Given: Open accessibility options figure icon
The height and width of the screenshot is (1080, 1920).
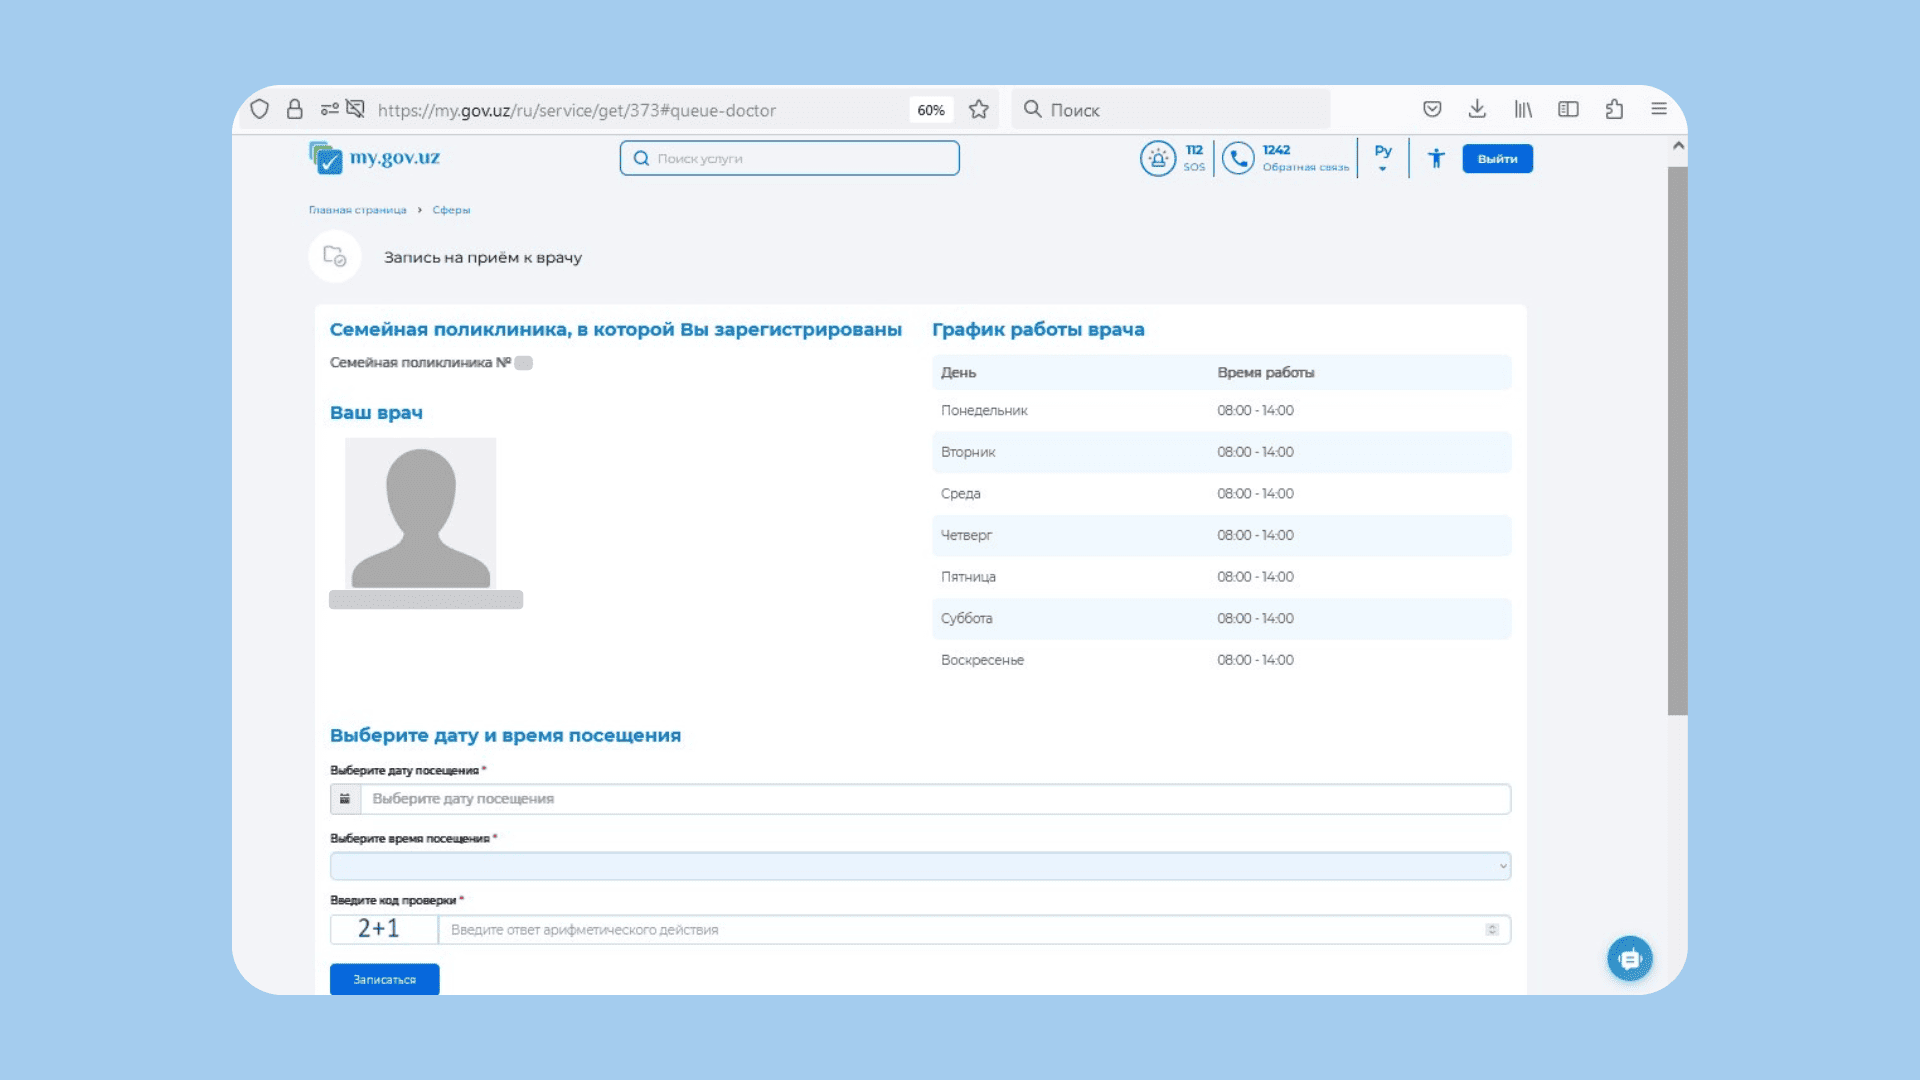Looking at the screenshot, I should click(x=1436, y=158).
